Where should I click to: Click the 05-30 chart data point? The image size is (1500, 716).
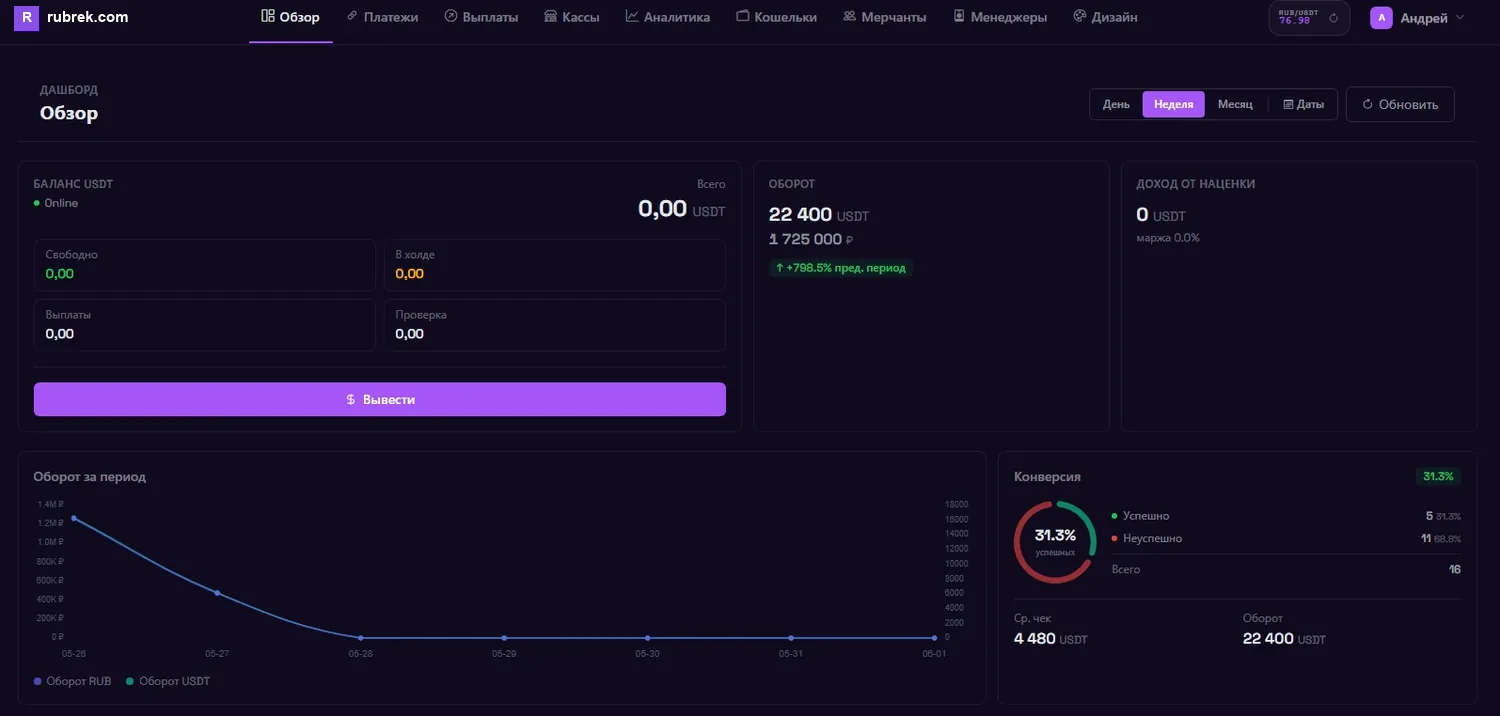(x=647, y=637)
